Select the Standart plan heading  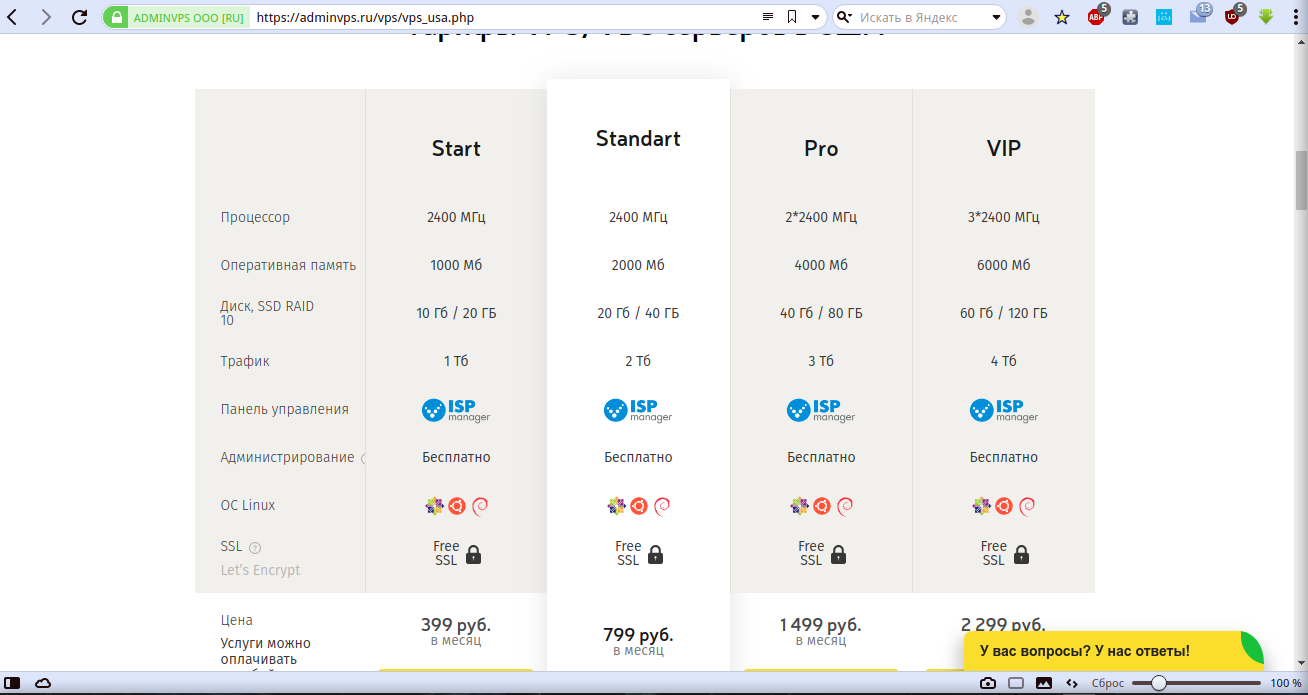638,139
